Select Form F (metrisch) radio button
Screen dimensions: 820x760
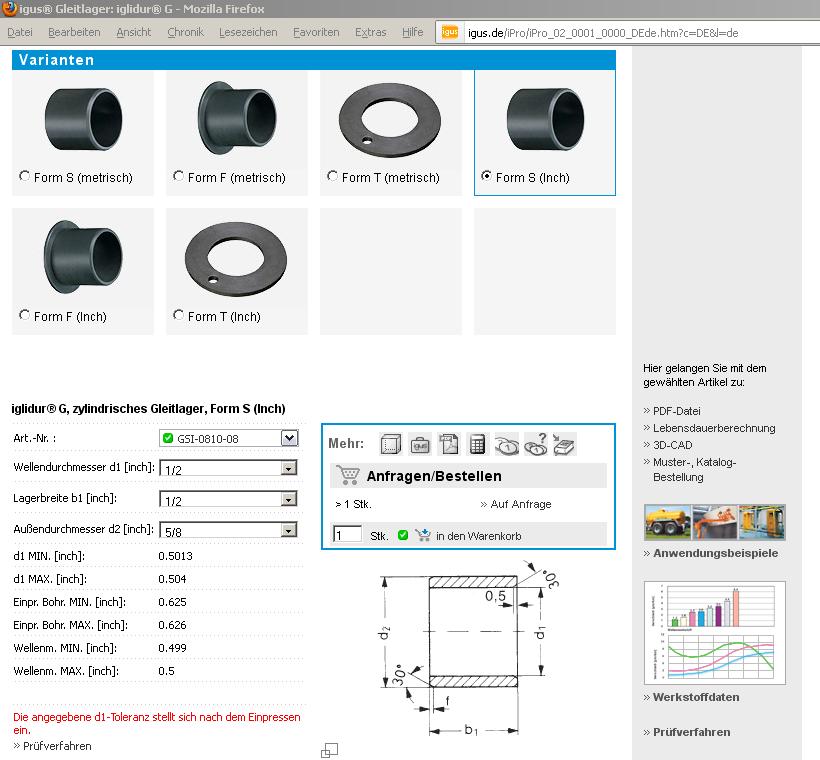click(x=178, y=176)
